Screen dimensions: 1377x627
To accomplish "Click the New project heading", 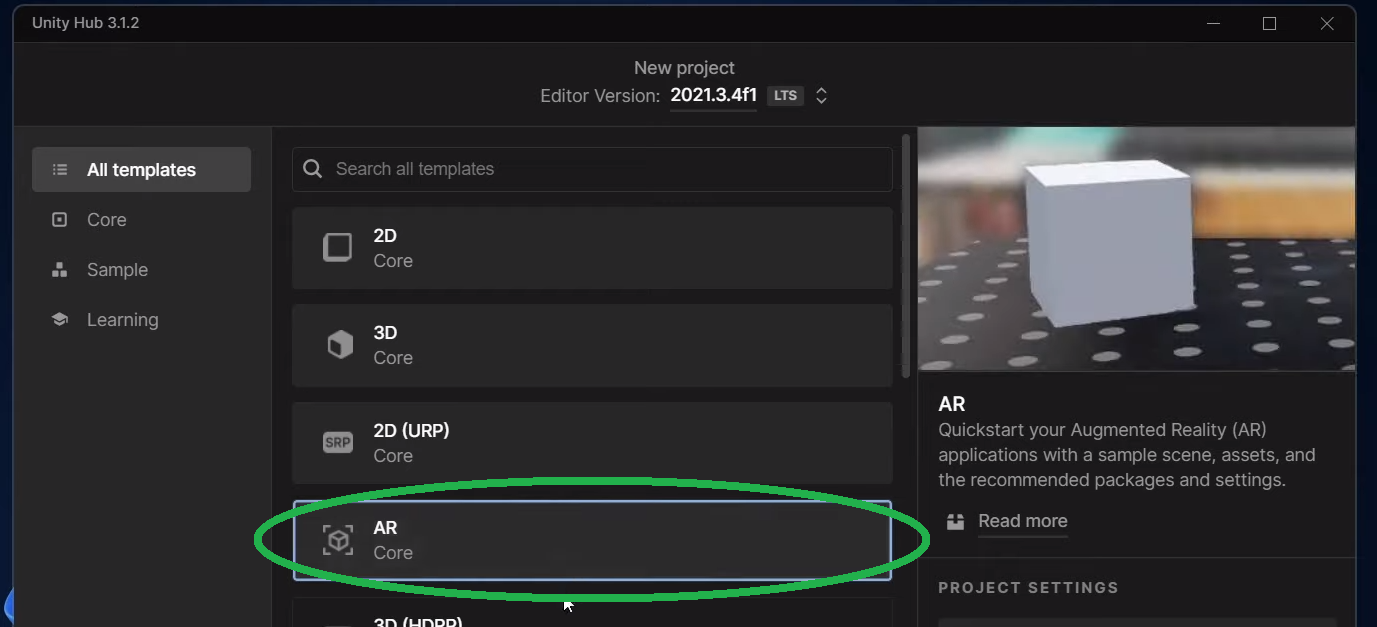I will coord(684,68).
